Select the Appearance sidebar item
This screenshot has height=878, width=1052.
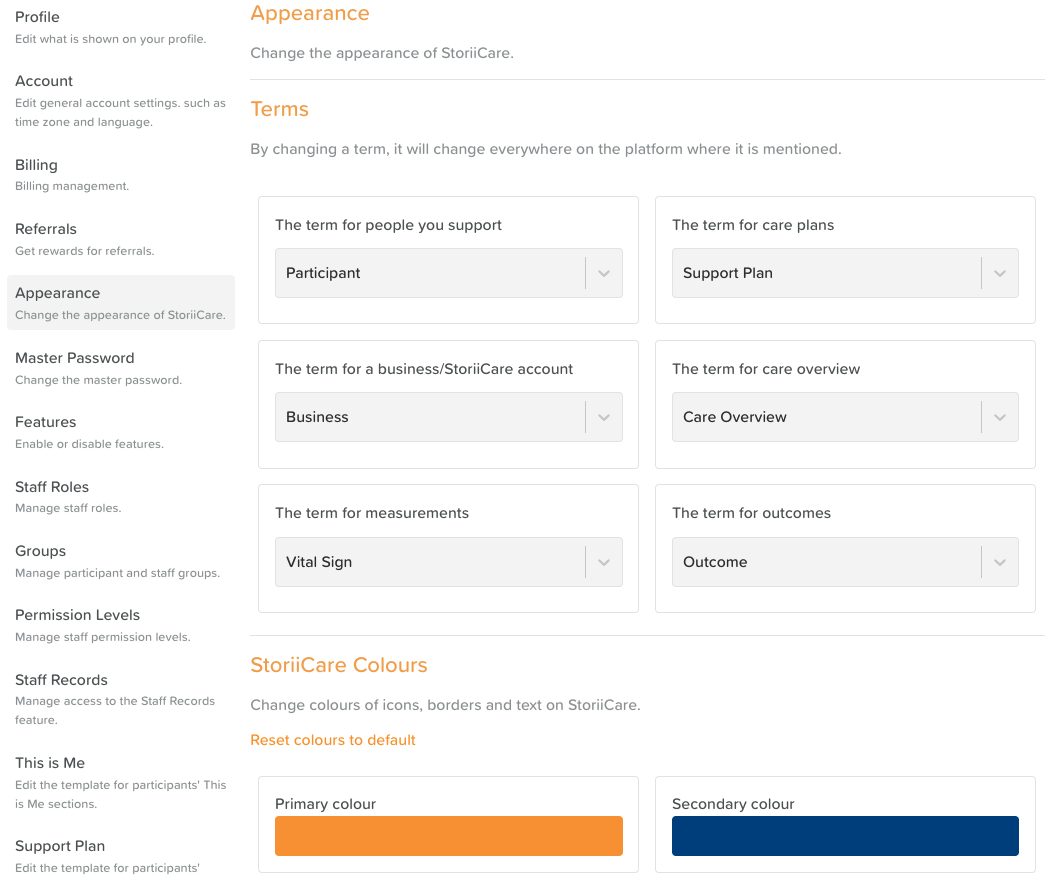pos(121,303)
